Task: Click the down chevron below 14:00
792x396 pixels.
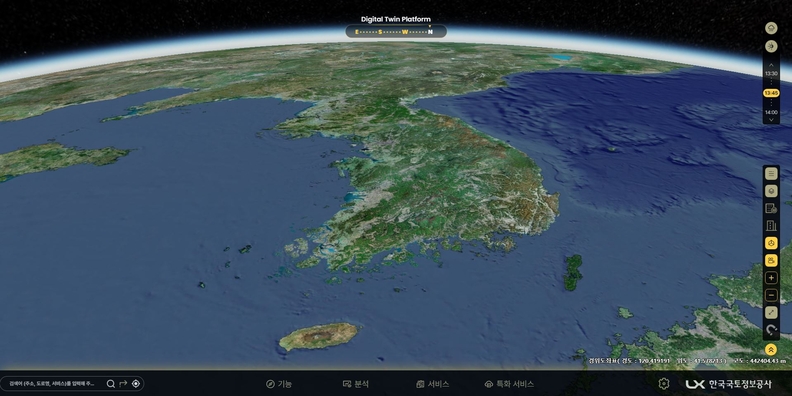Action: coord(771,120)
